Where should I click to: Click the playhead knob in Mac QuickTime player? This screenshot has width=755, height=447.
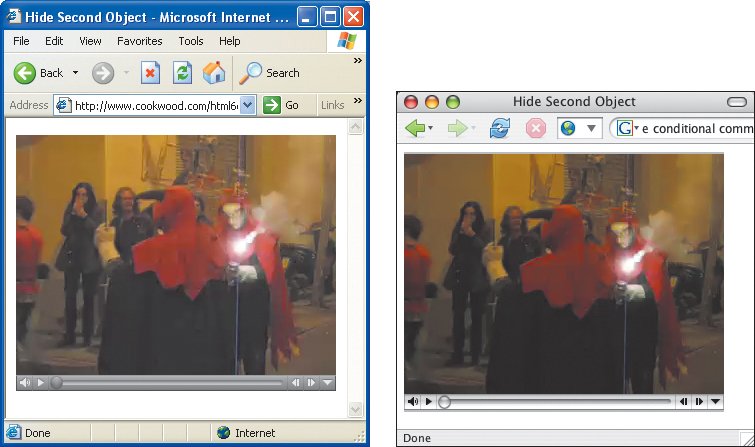tap(444, 402)
